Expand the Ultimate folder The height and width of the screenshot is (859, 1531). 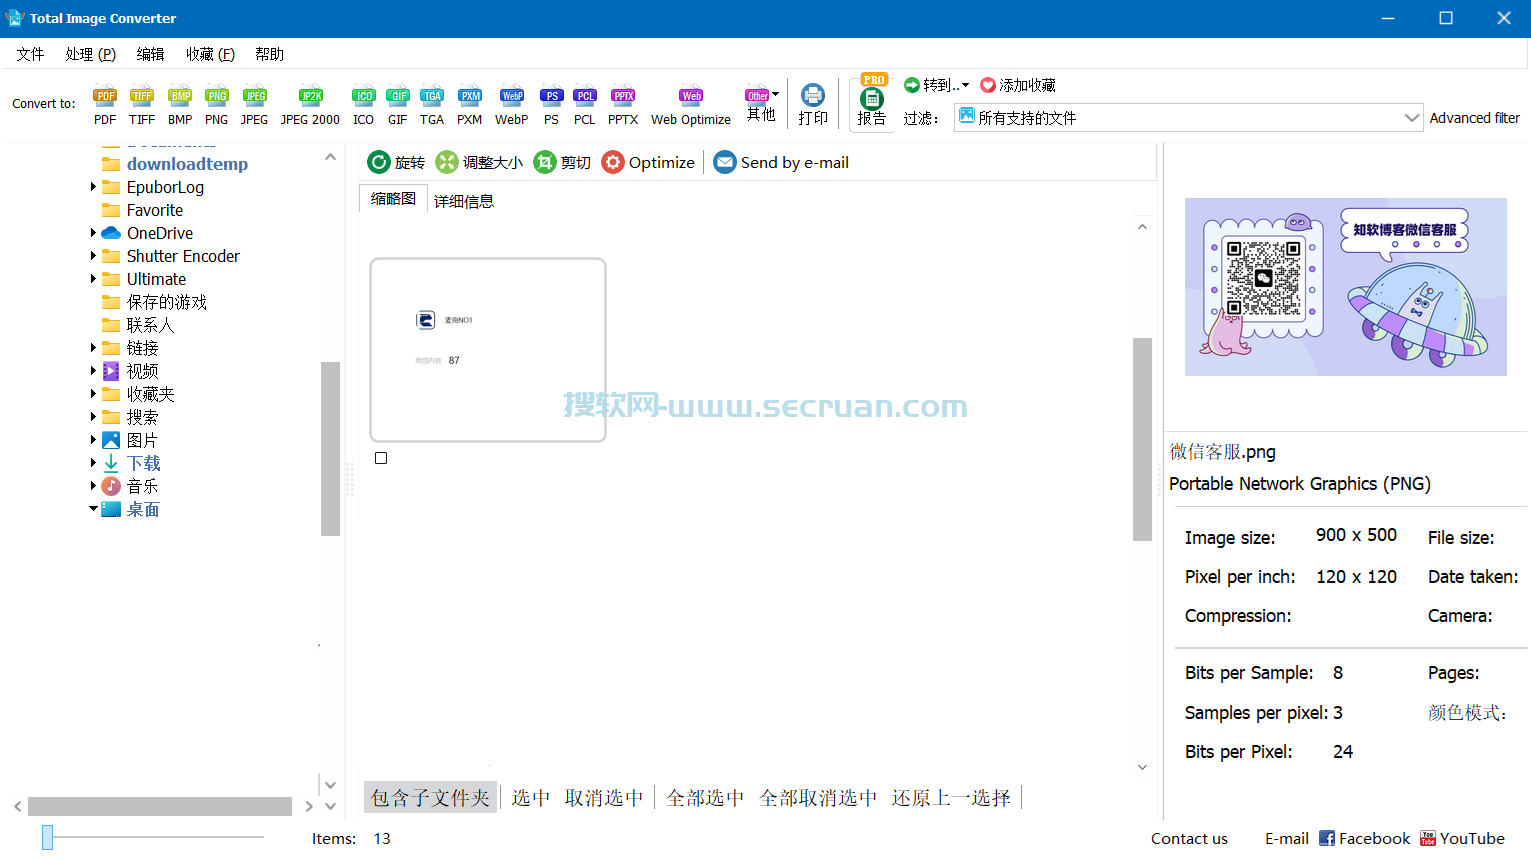[x=93, y=279]
